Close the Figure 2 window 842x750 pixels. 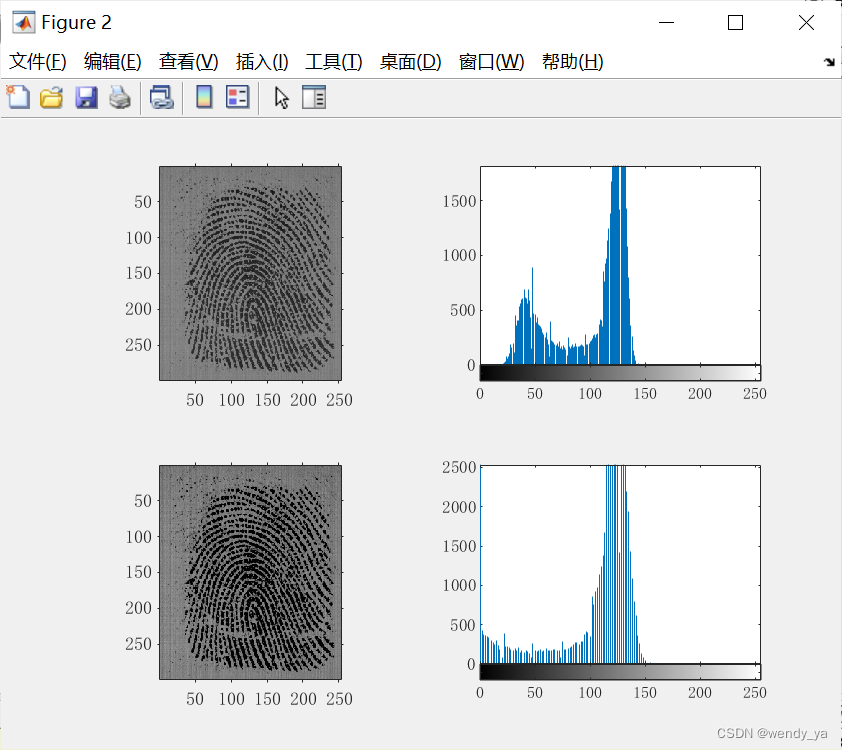pos(806,23)
